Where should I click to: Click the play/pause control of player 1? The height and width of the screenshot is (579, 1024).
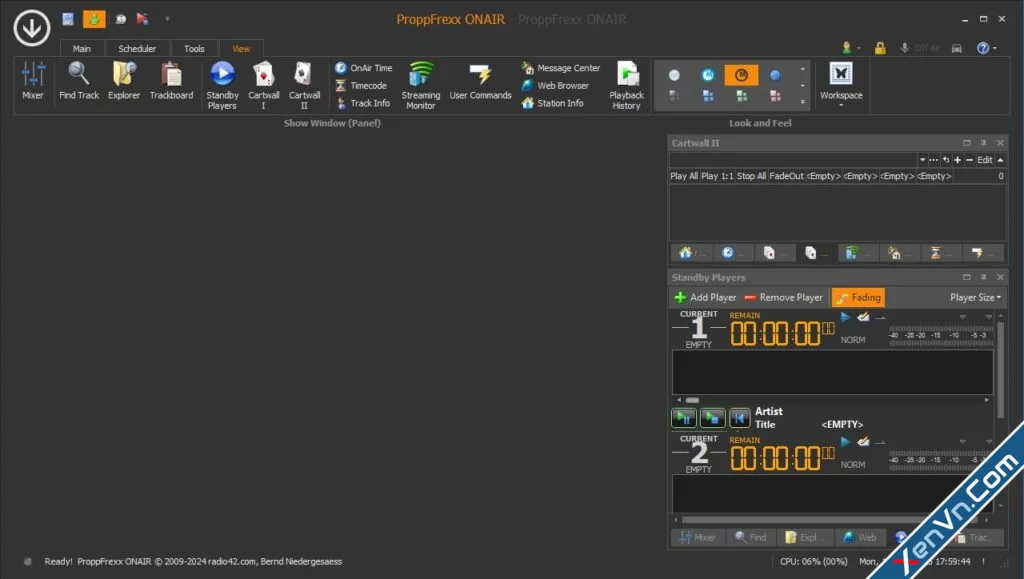(684, 418)
